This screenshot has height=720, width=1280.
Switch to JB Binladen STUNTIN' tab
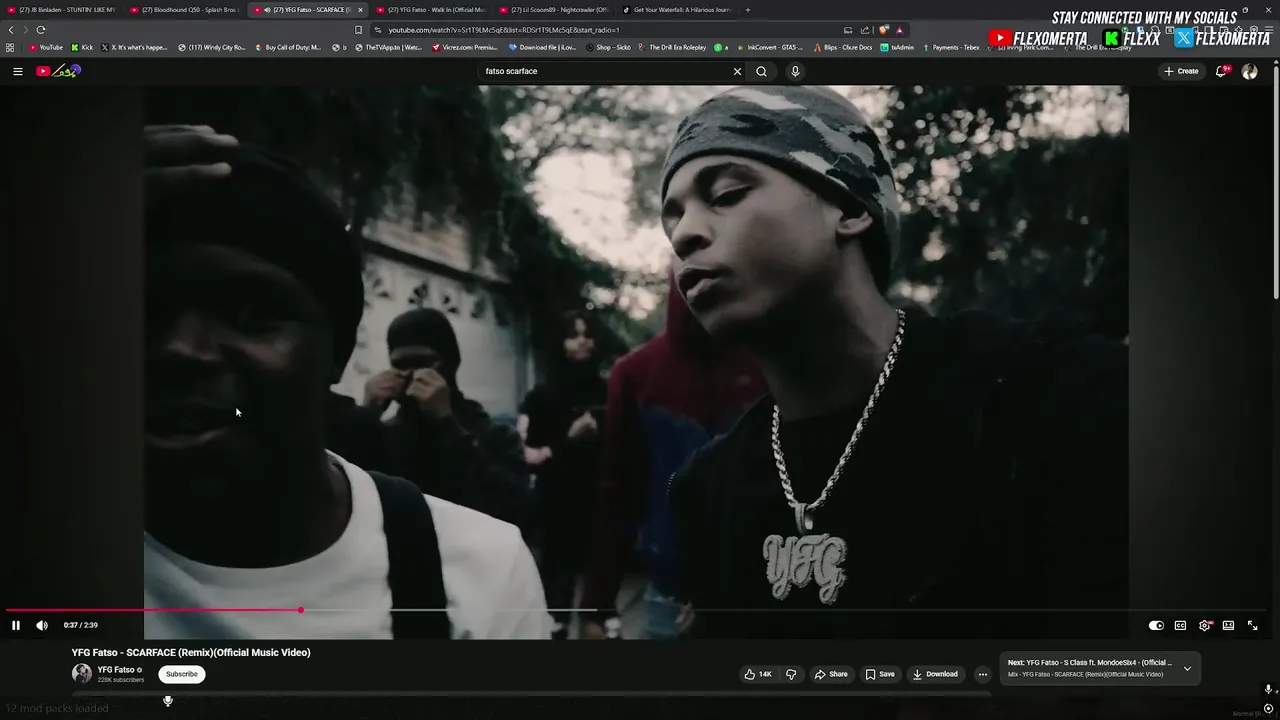click(x=62, y=10)
